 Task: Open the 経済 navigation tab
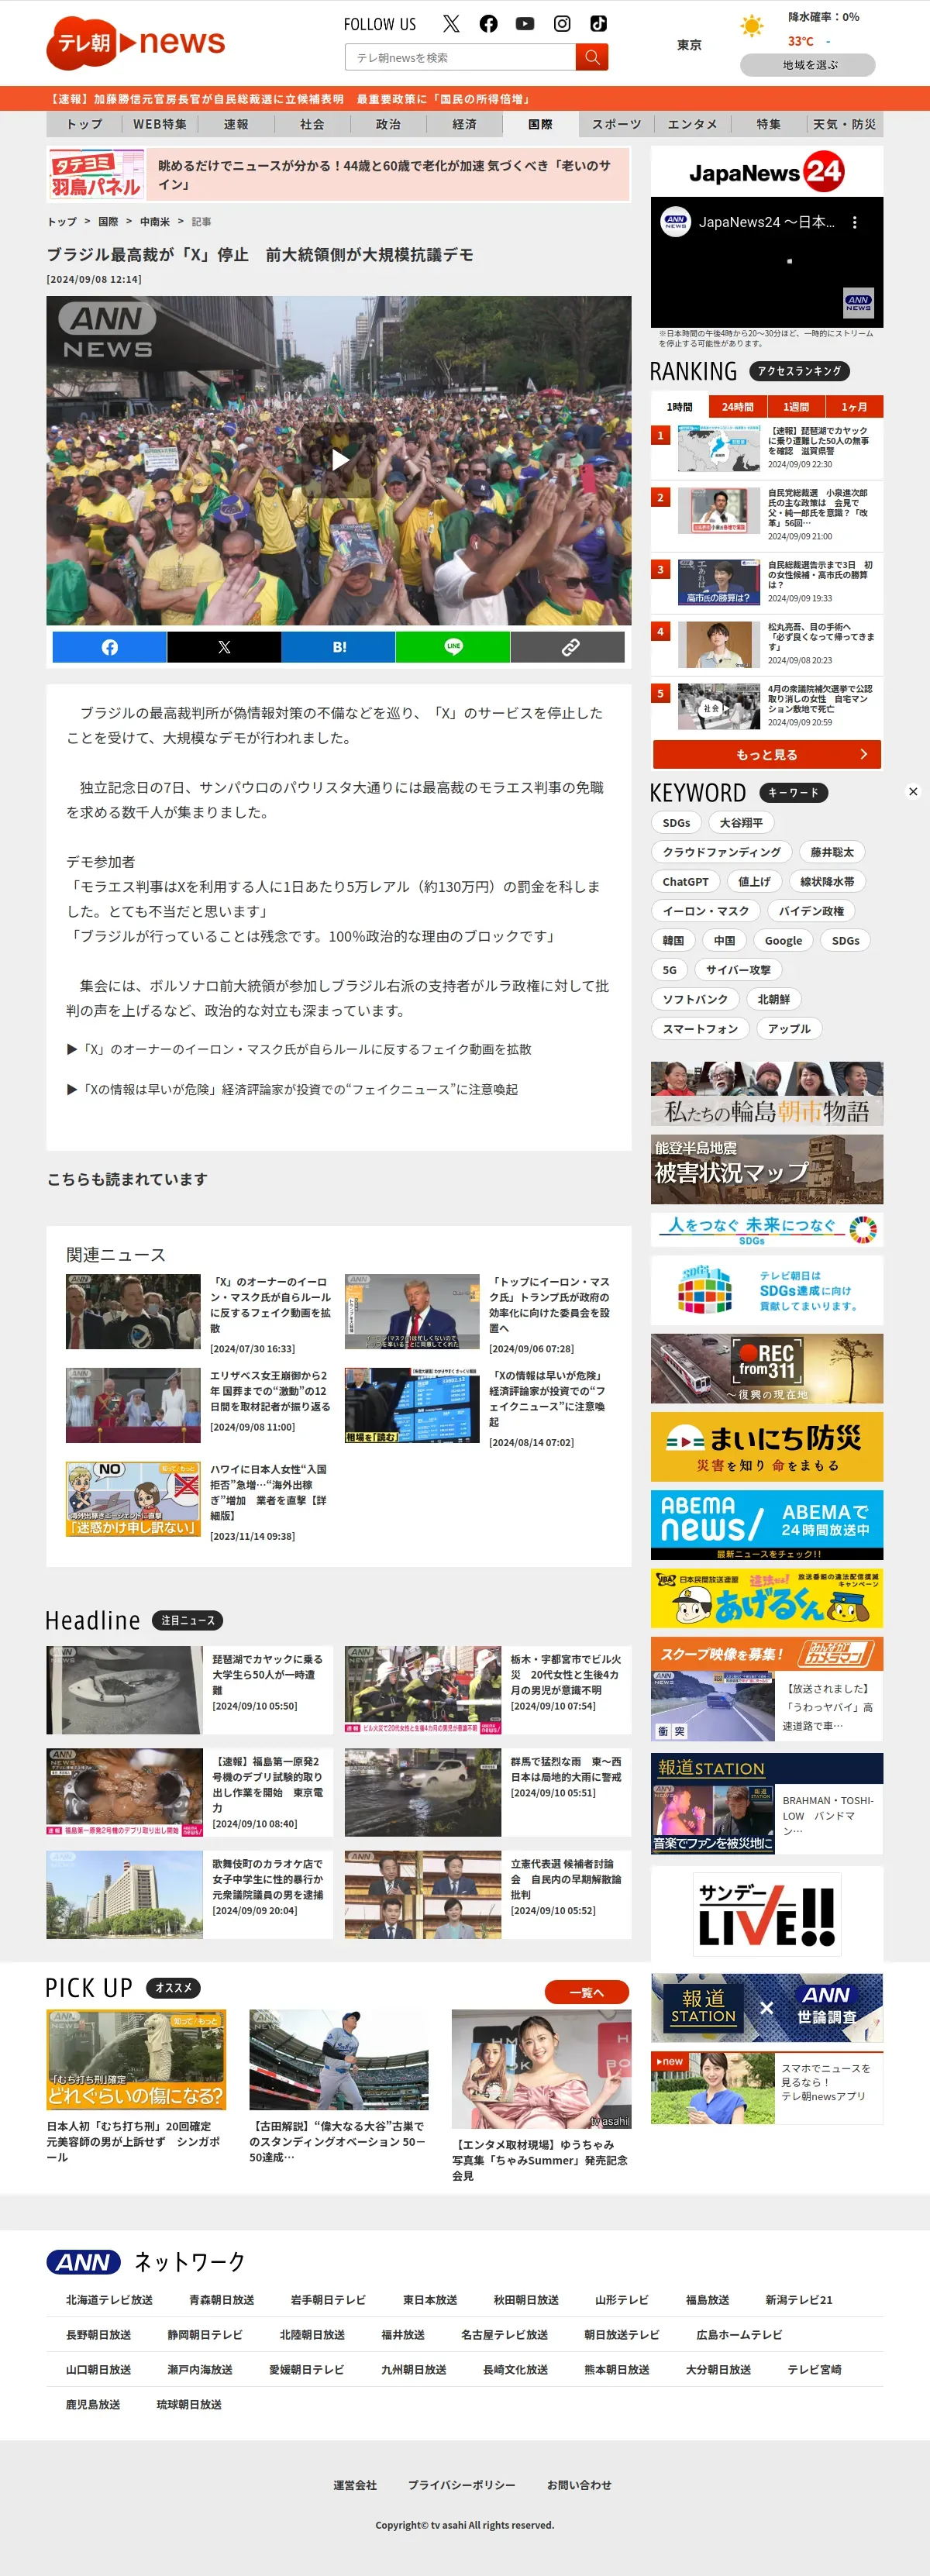[464, 124]
